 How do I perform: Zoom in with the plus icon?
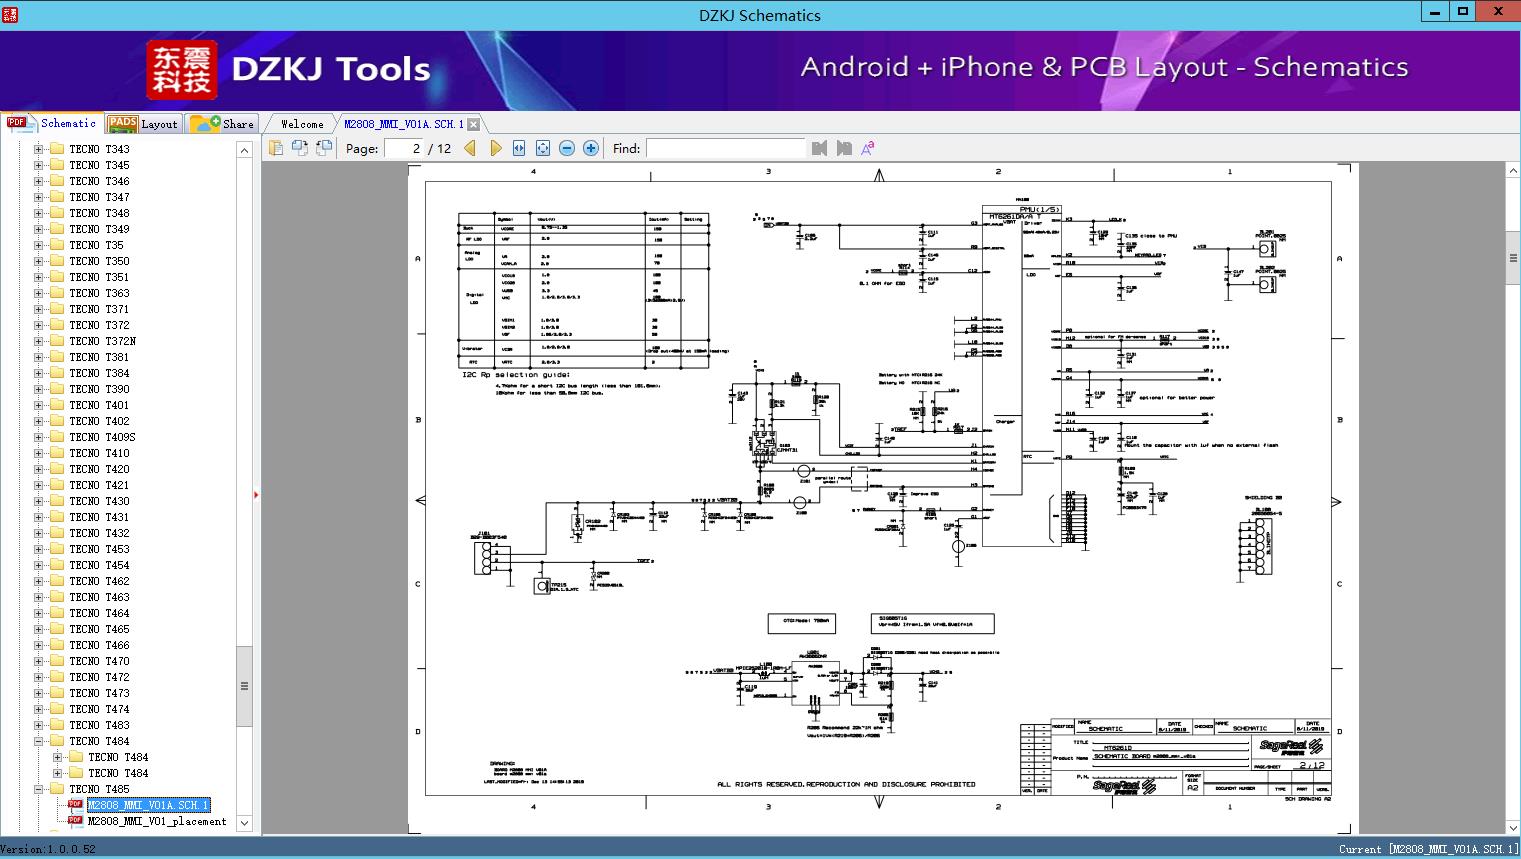[x=591, y=148]
